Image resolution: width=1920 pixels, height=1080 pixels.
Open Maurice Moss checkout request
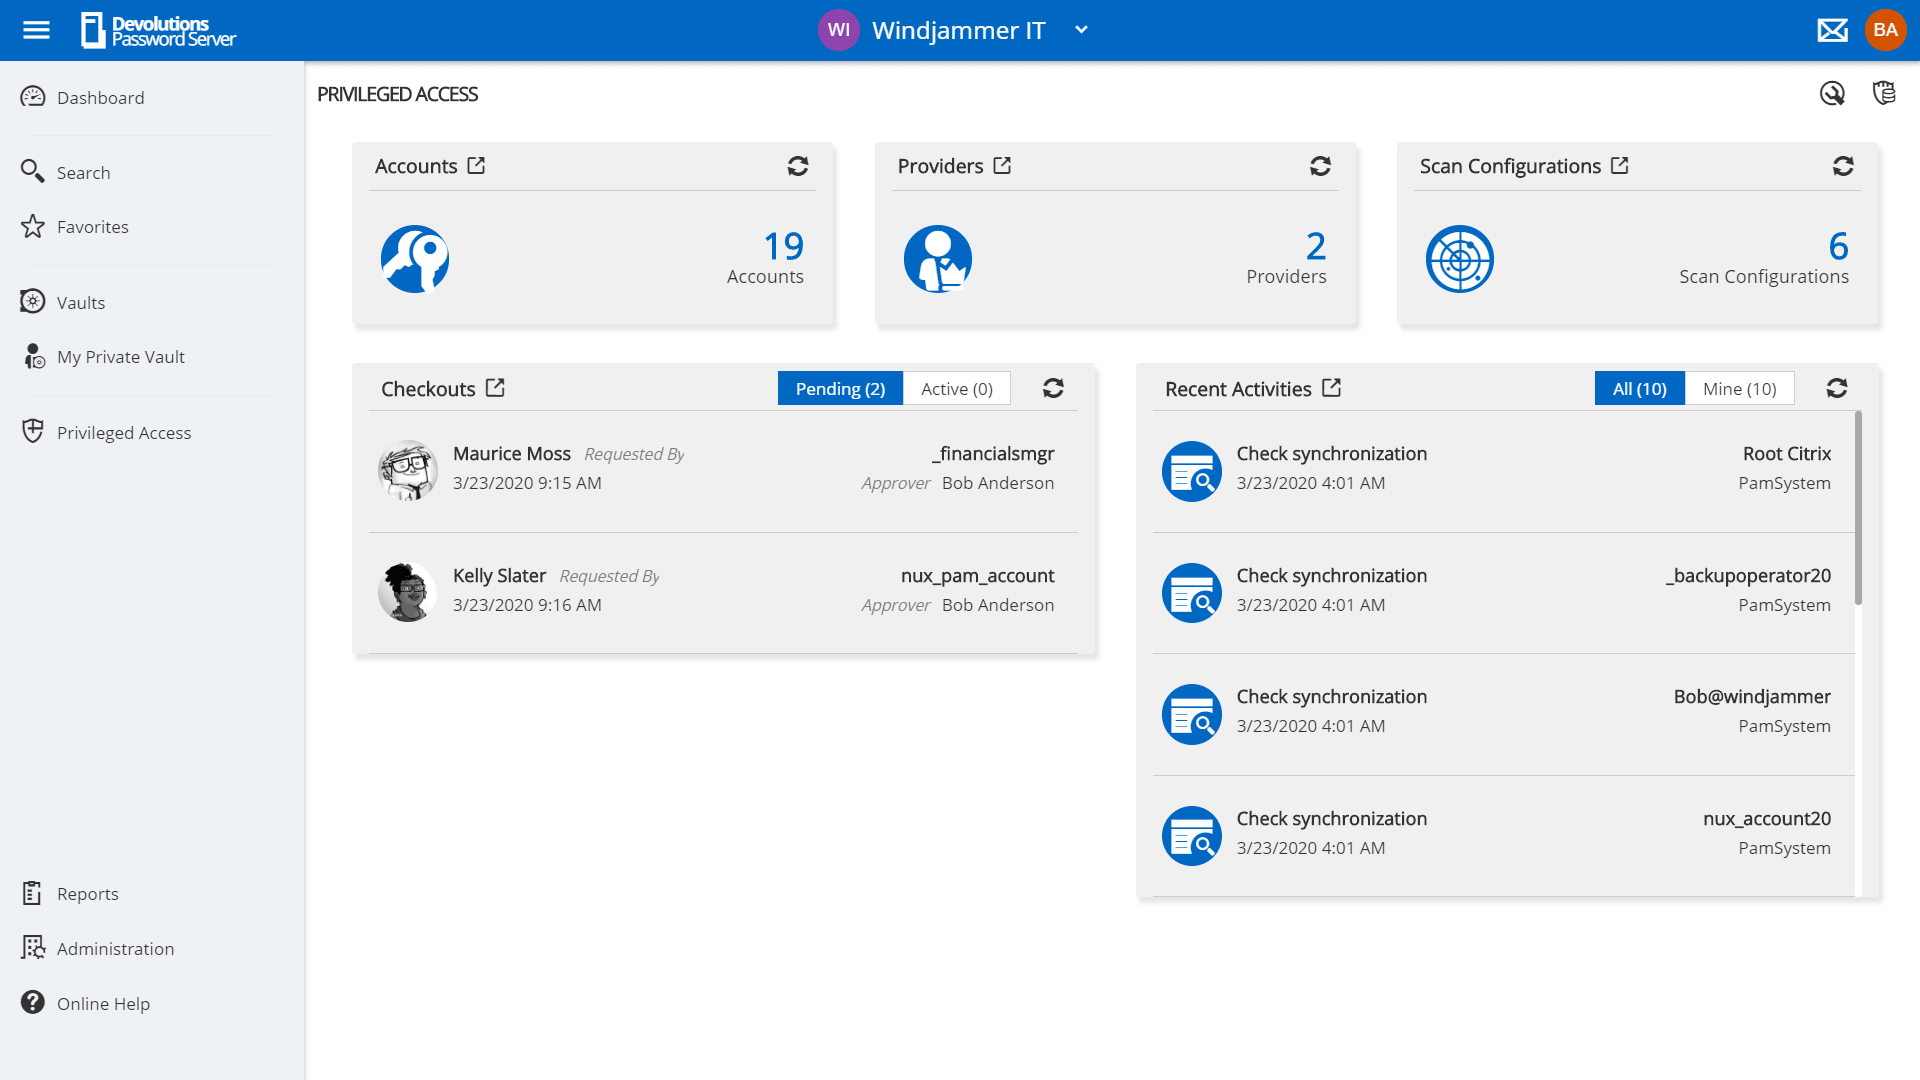pyautogui.click(x=512, y=454)
